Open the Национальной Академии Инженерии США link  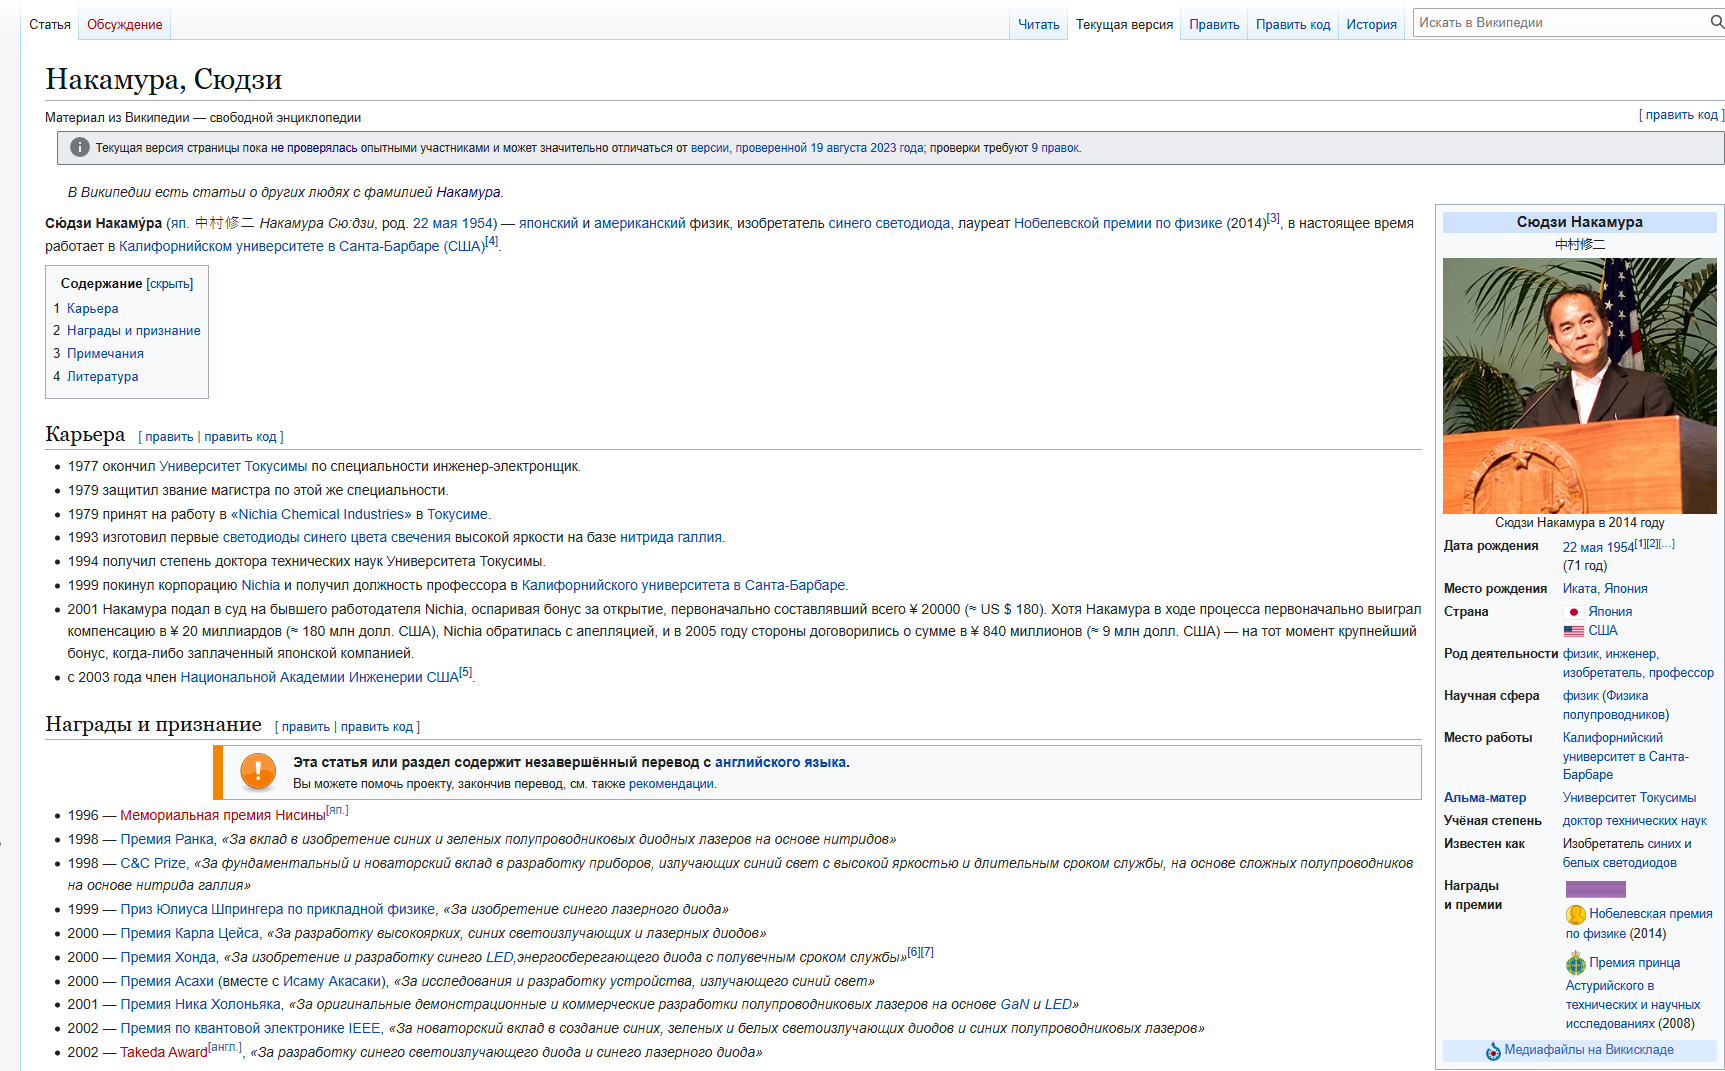(319, 678)
